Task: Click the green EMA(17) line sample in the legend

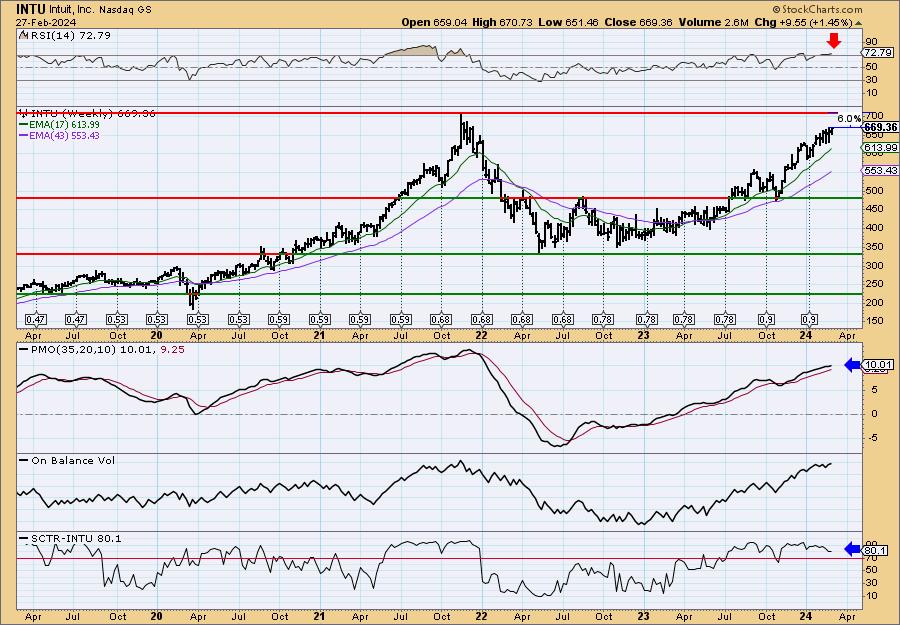Action: coord(24,125)
